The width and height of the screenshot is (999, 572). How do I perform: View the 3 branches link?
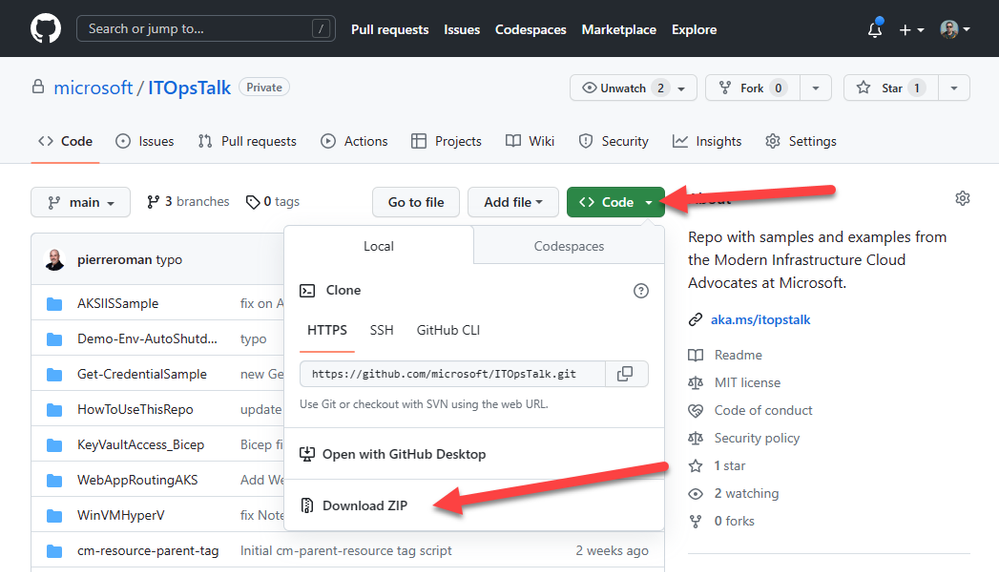point(188,201)
